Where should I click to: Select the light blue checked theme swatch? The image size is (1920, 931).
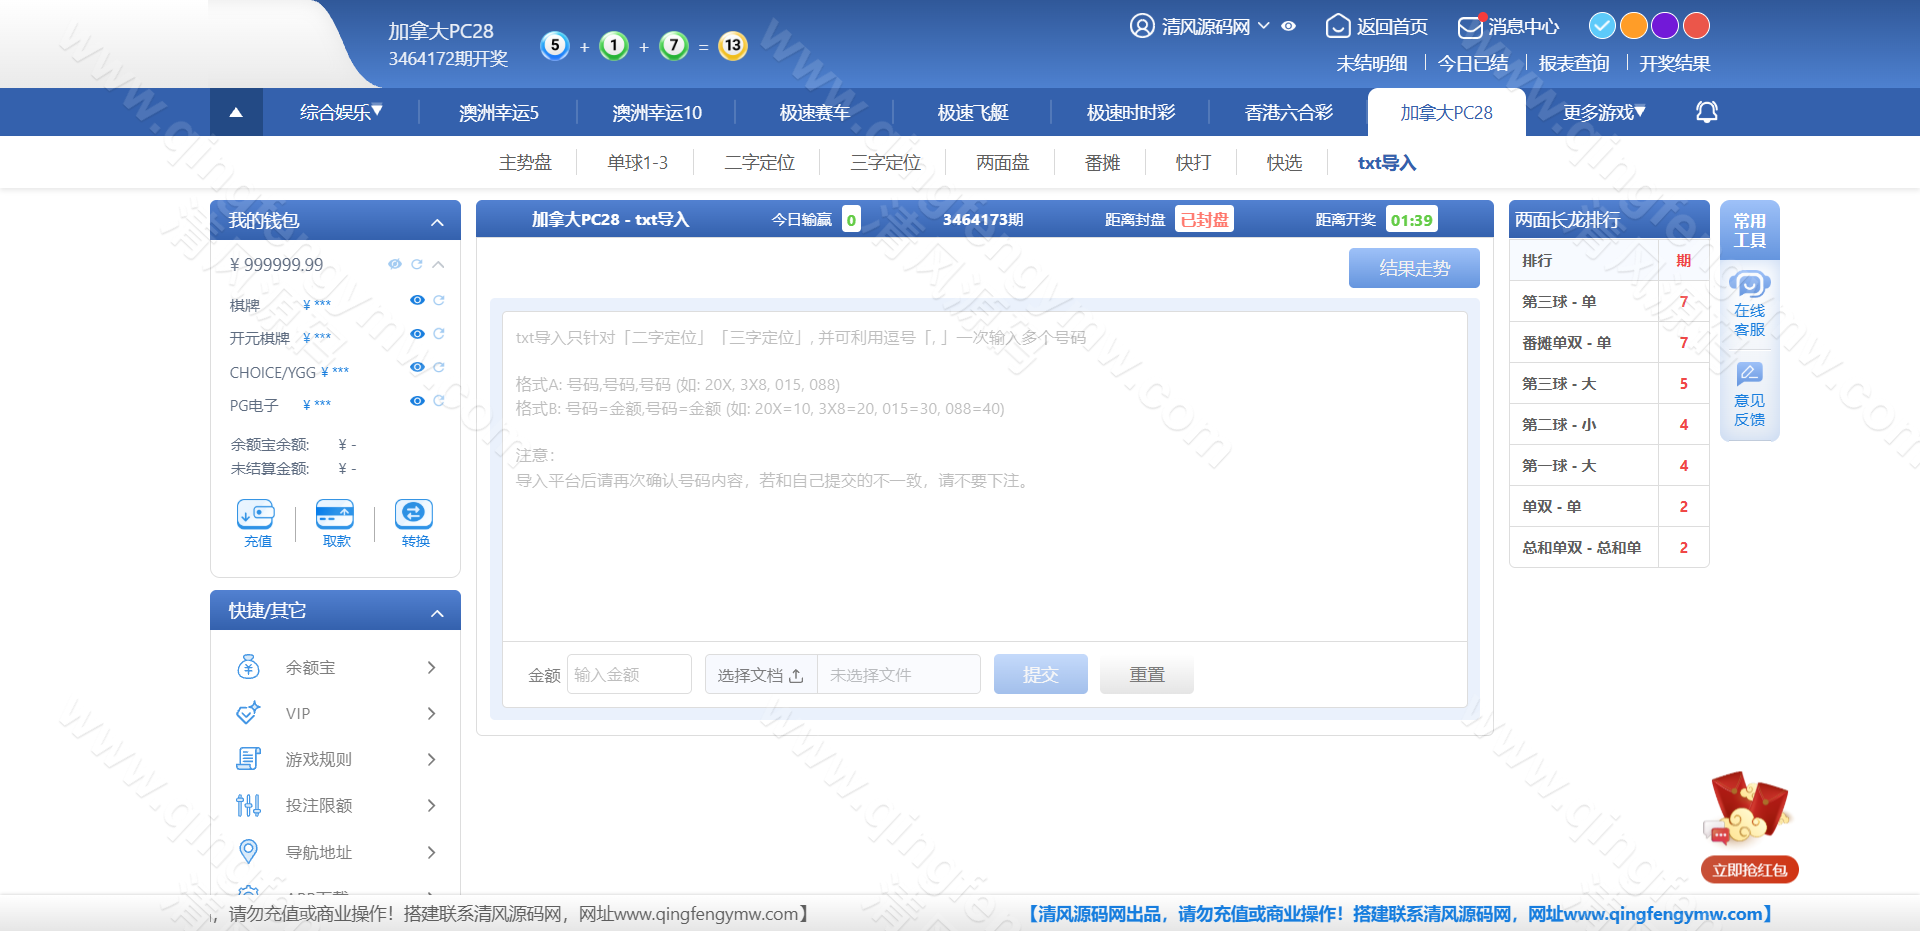[x=1602, y=25]
